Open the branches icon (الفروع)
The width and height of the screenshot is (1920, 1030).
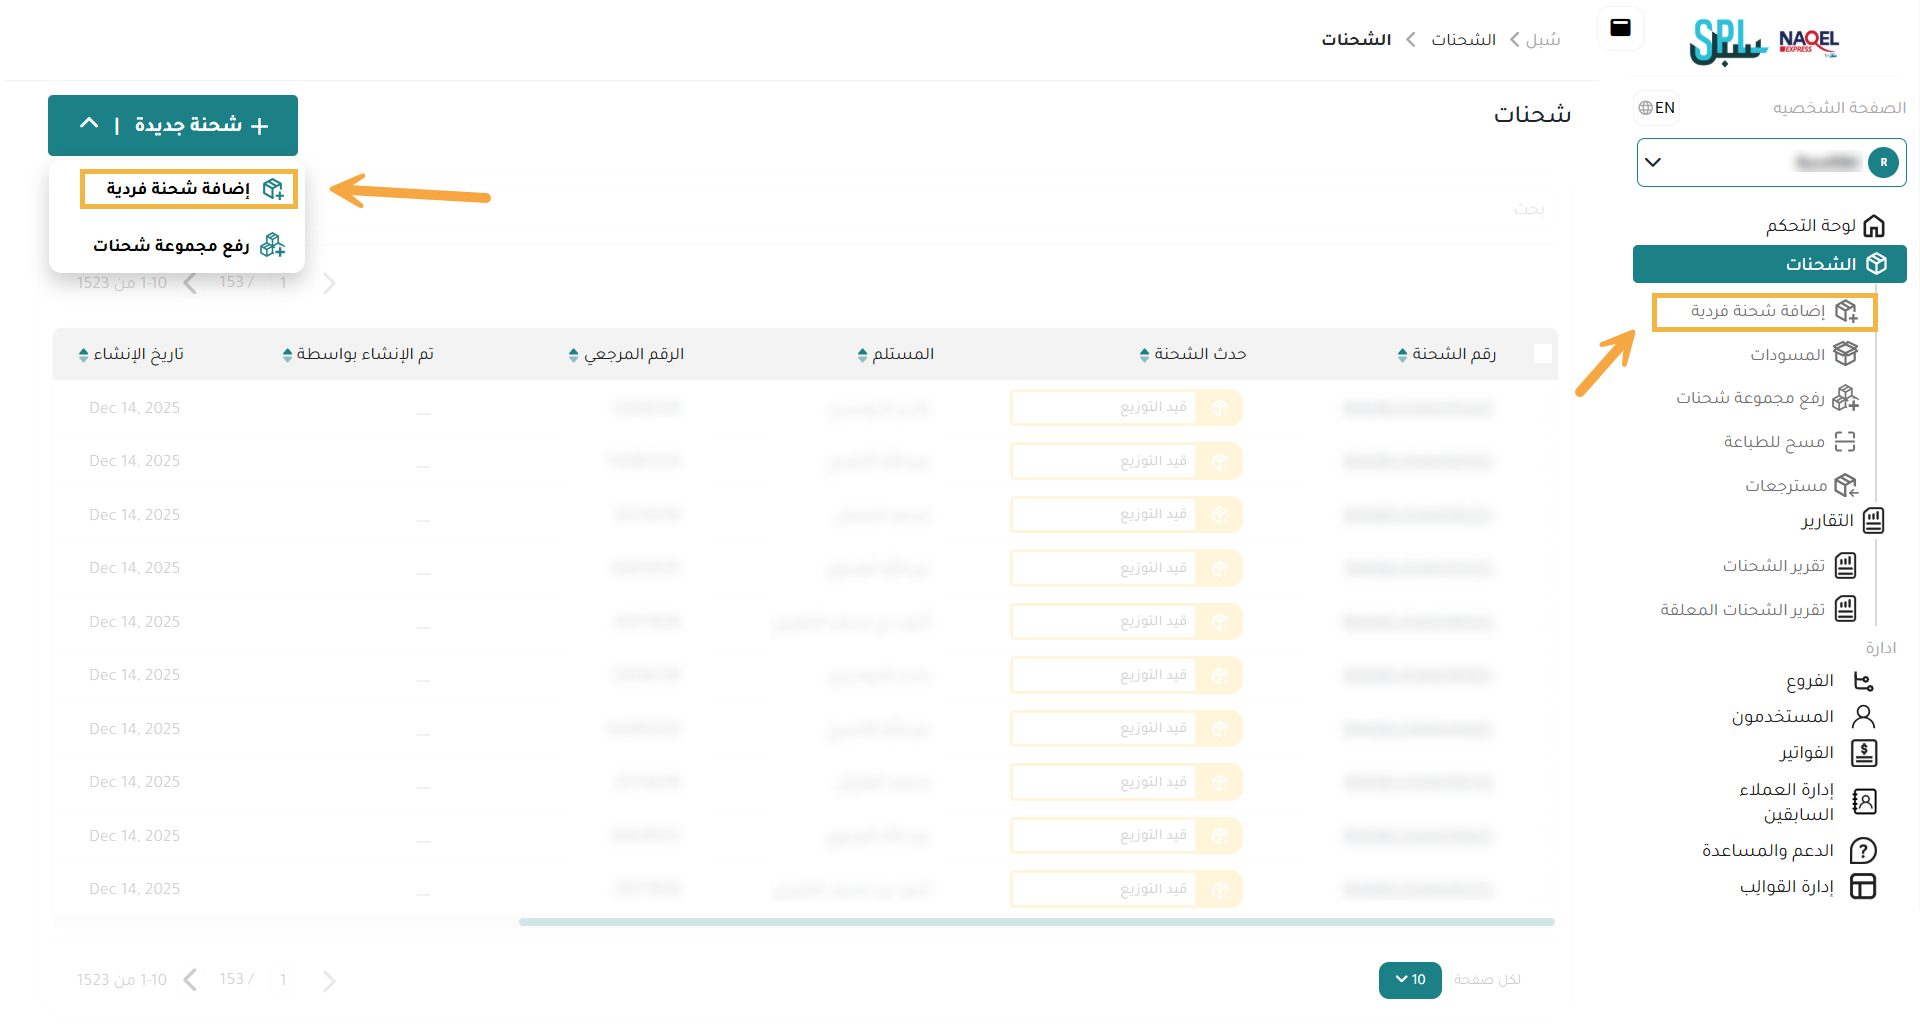(1863, 682)
